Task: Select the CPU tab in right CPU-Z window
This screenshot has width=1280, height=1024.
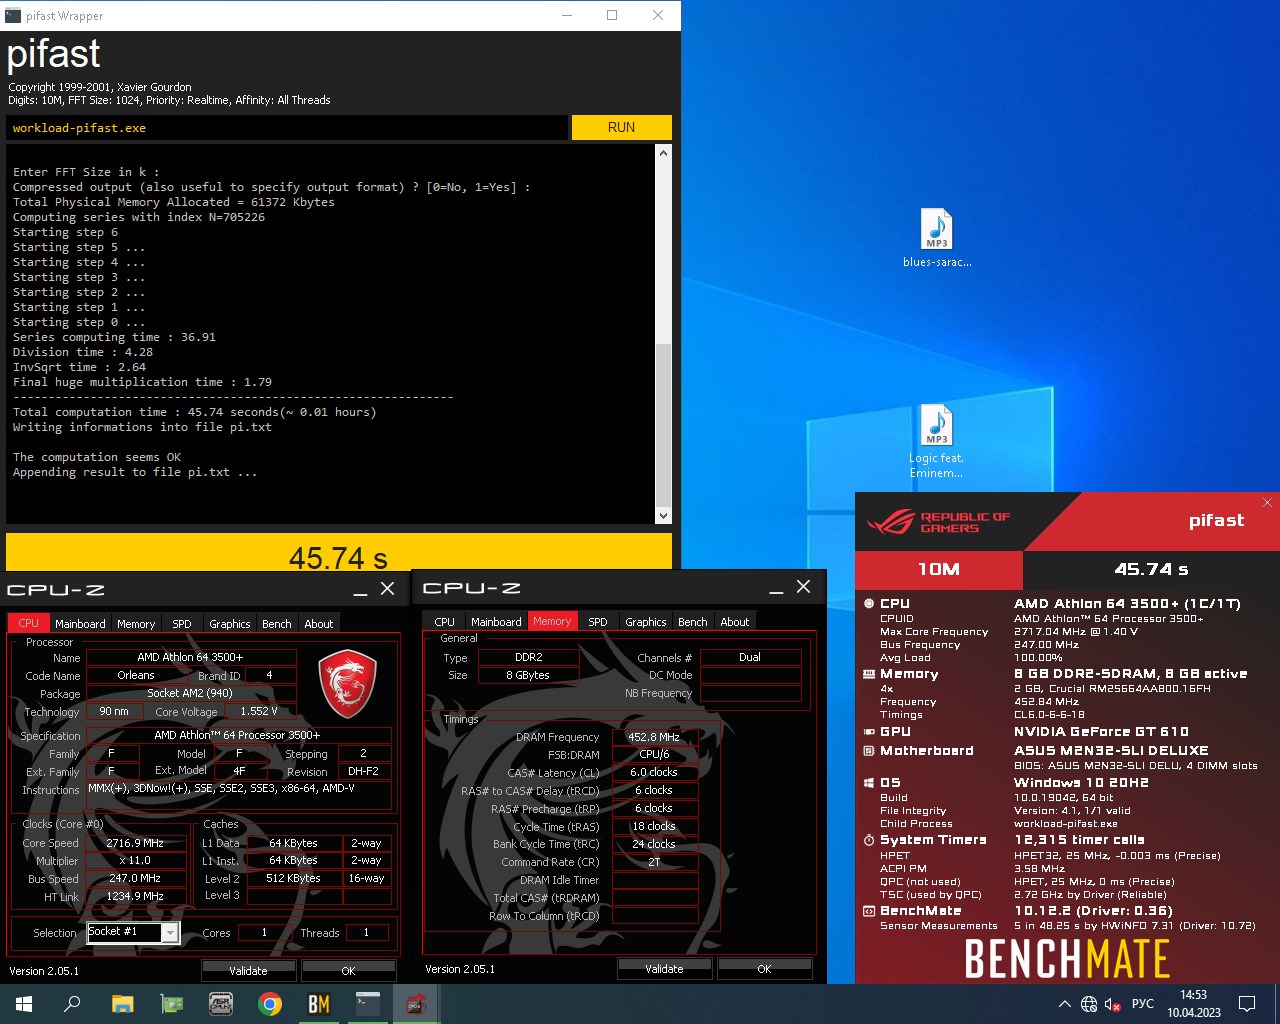Action: tap(445, 621)
